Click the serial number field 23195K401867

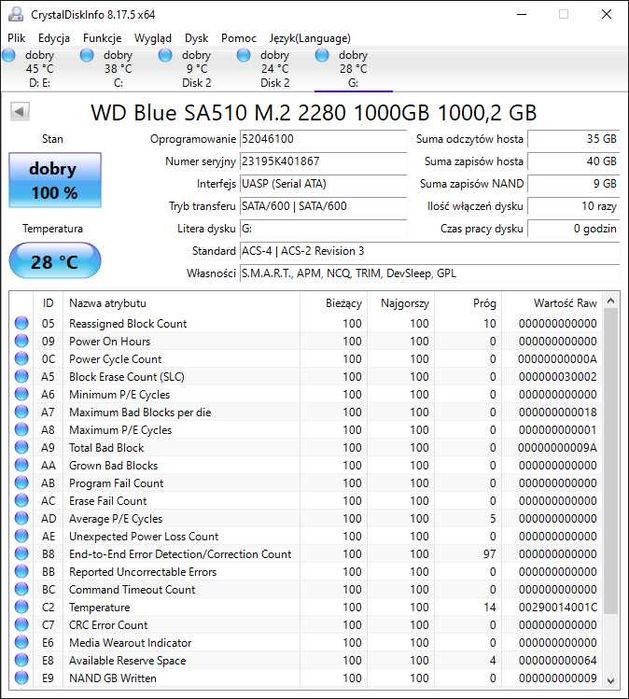coord(323,161)
